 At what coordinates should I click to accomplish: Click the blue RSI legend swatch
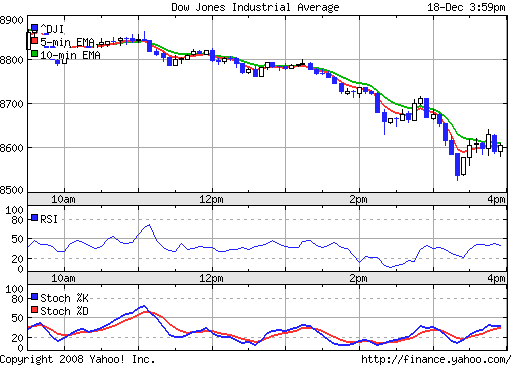point(34,218)
